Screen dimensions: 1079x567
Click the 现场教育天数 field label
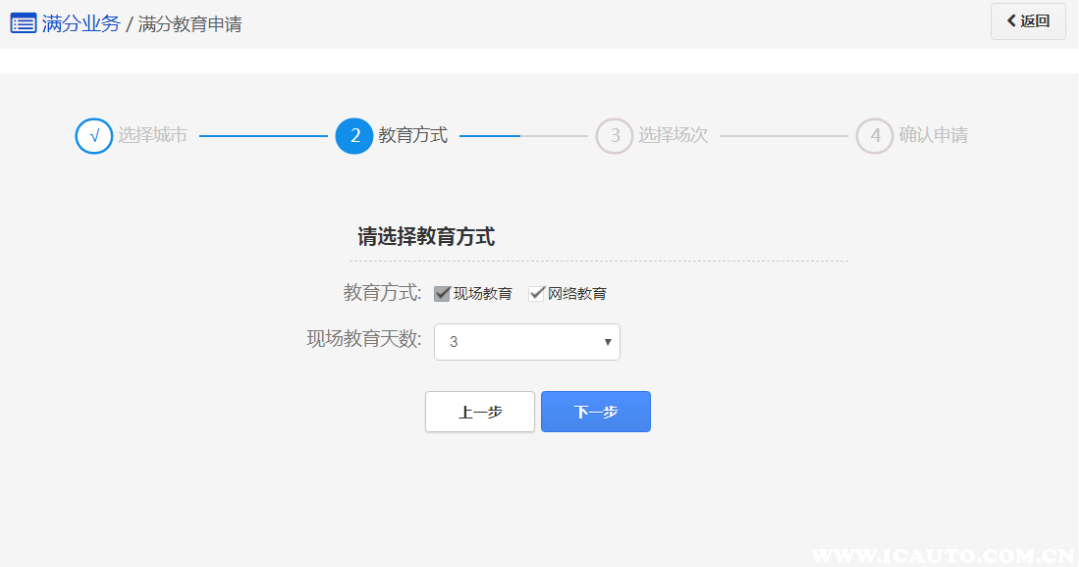(364, 339)
